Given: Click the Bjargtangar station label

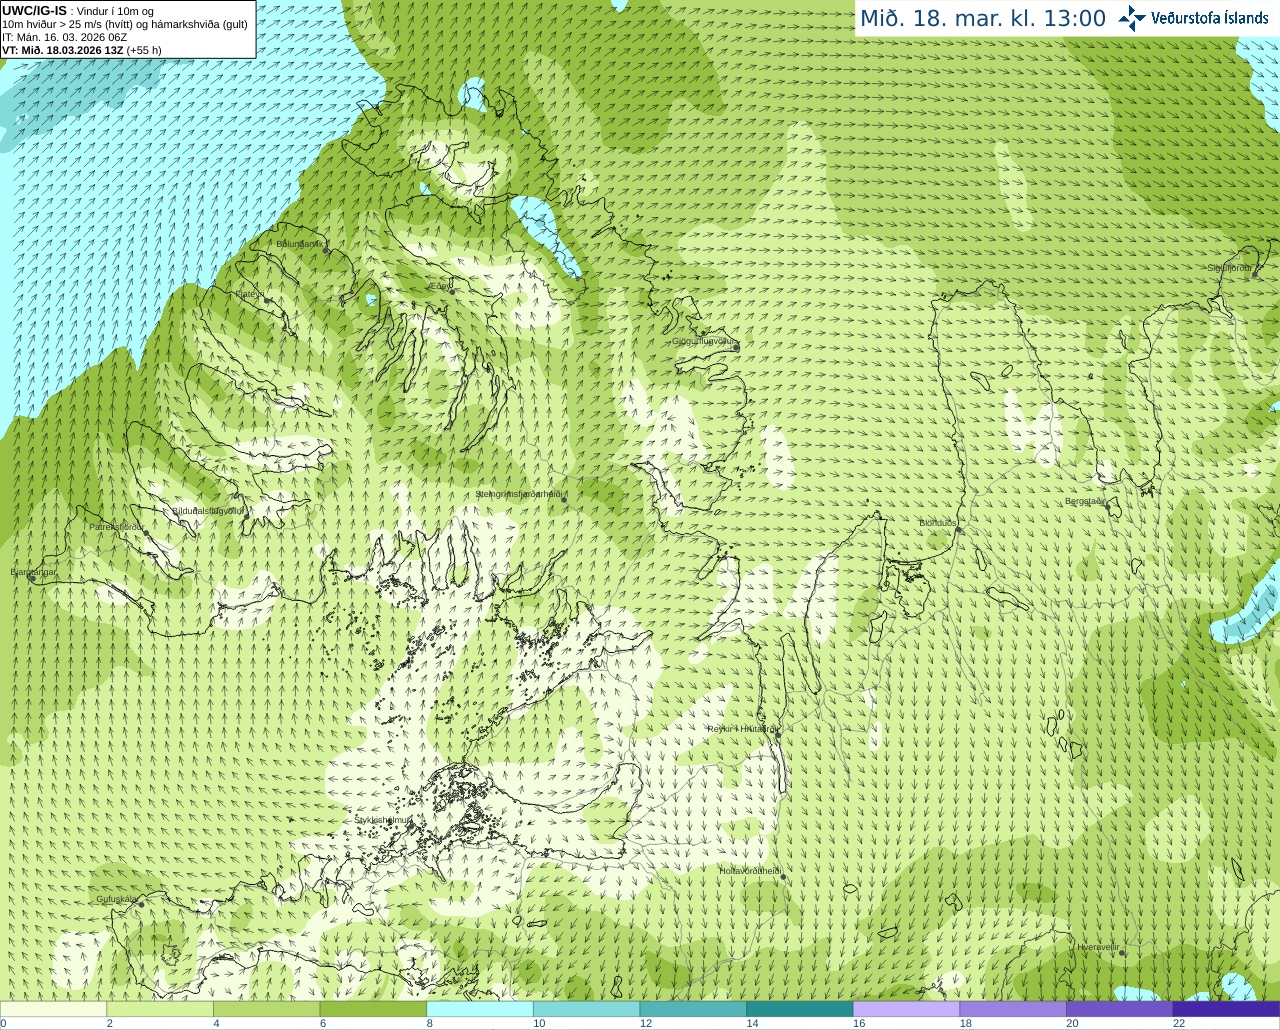Looking at the screenshot, I should pos(34,572).
